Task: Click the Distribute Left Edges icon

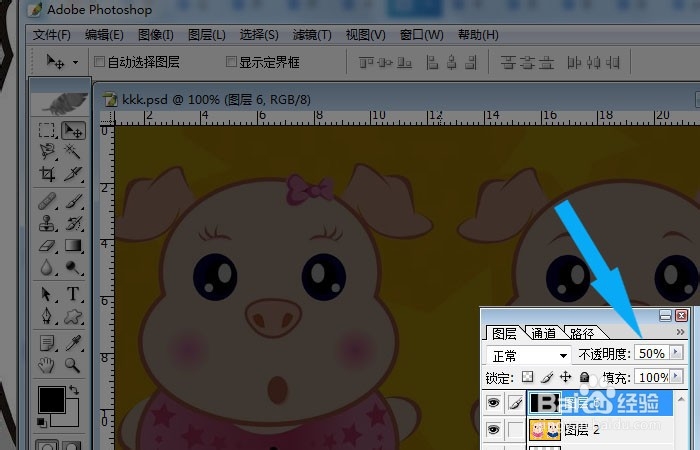Action: [574, 62]
